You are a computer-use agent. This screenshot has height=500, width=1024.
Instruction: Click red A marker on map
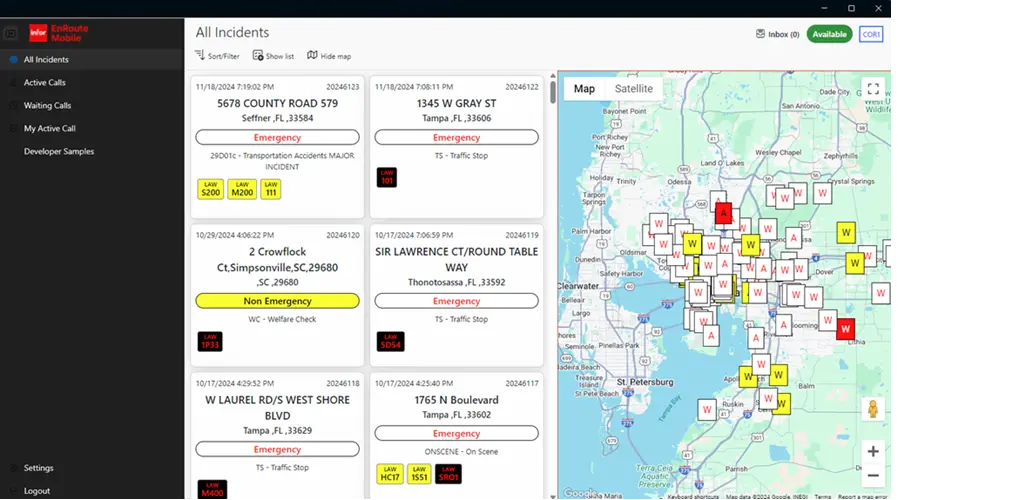click(x=724, y=213)
